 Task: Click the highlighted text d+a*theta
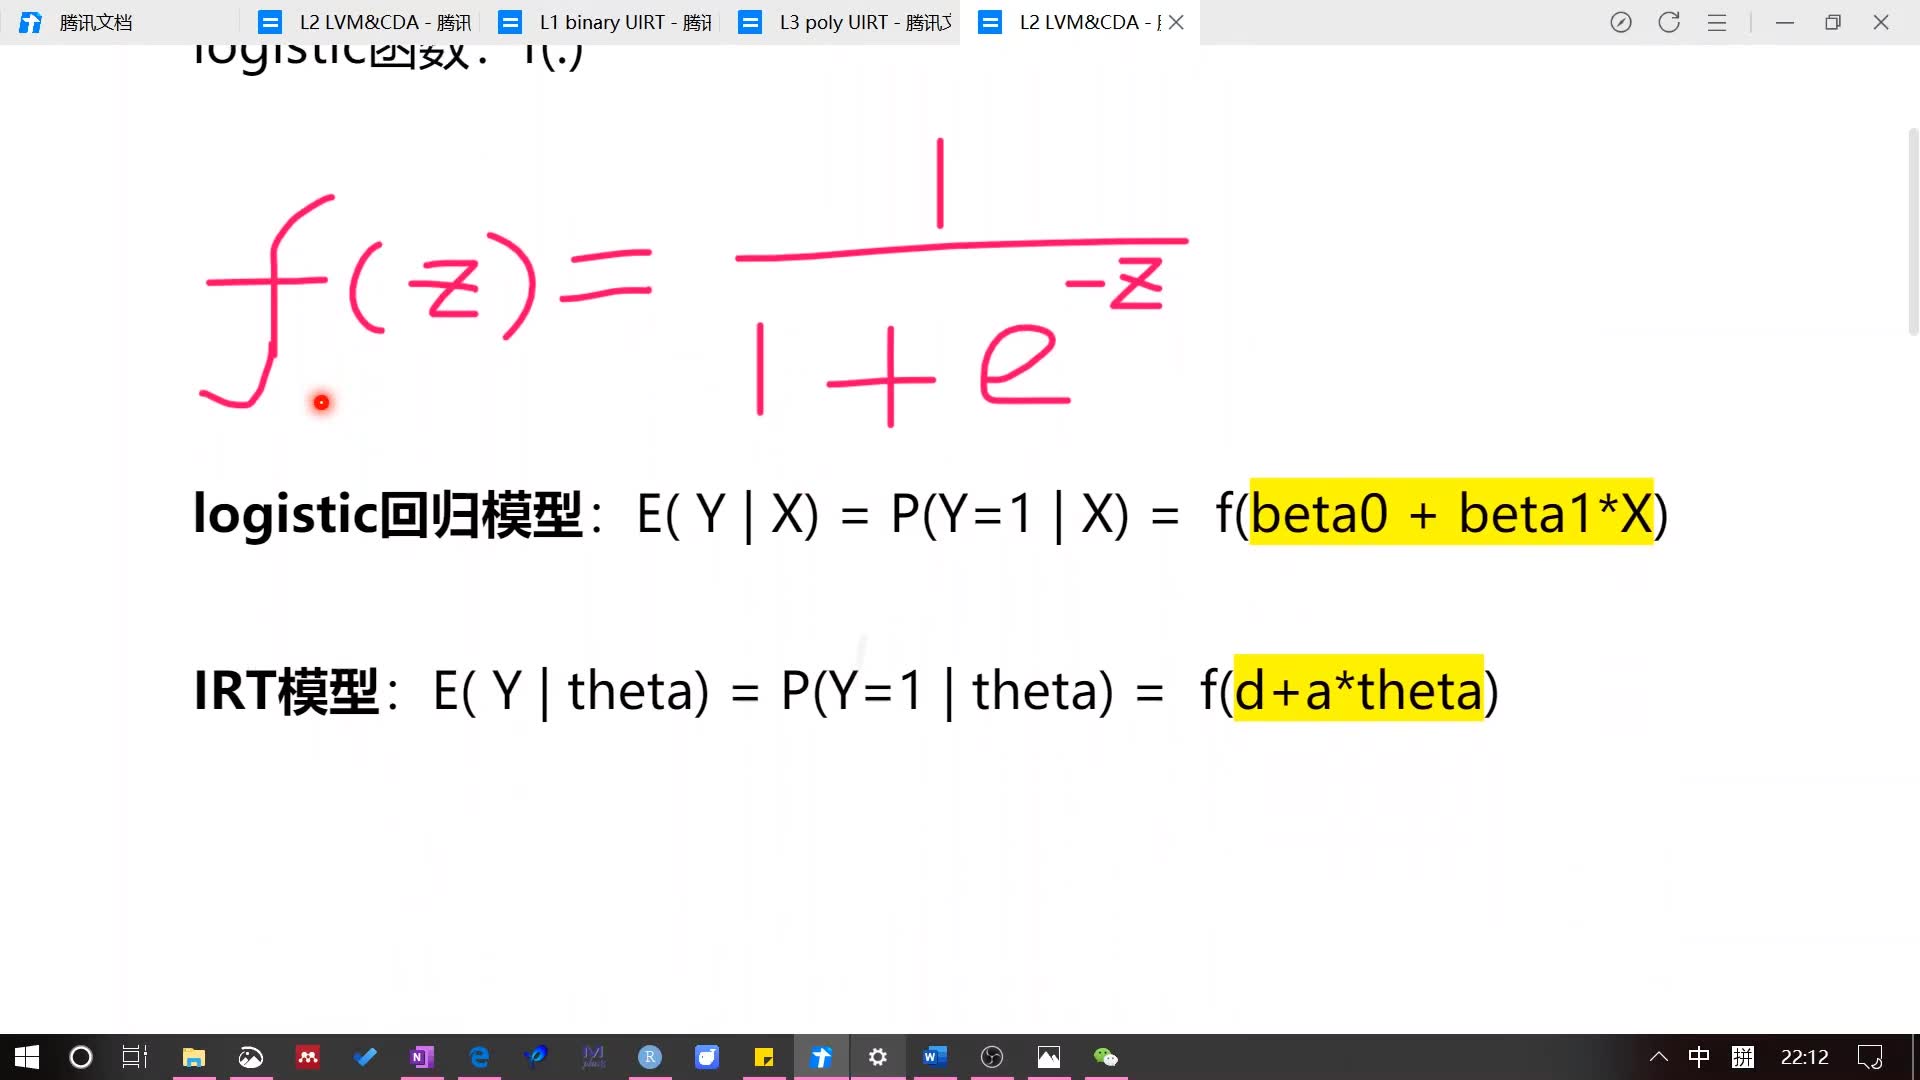(1358, 690)
